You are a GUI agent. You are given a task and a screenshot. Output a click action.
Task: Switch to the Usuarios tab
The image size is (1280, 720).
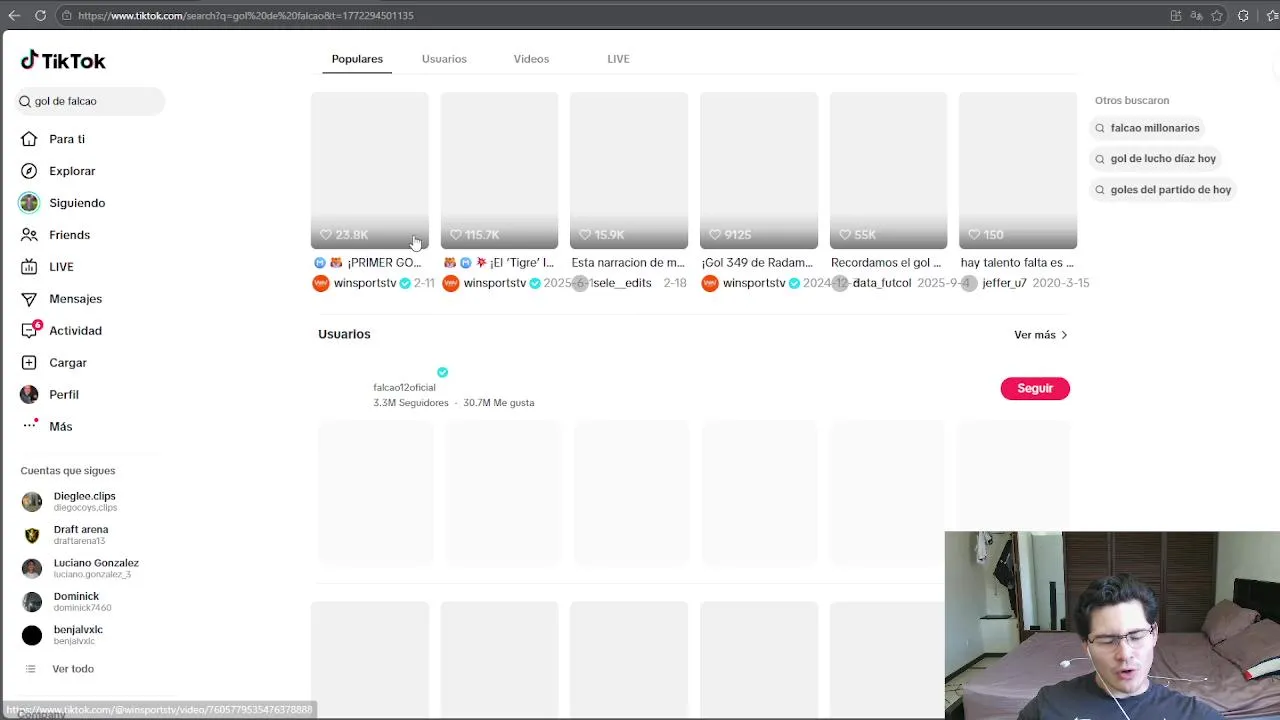tap(444, 59)
